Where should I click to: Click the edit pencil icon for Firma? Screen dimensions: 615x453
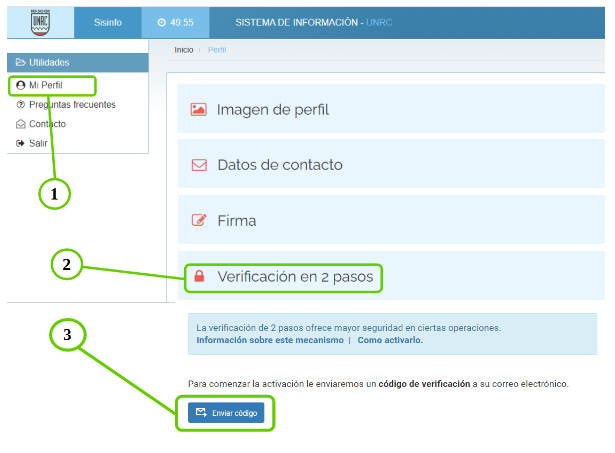click(x=199, y=220)
